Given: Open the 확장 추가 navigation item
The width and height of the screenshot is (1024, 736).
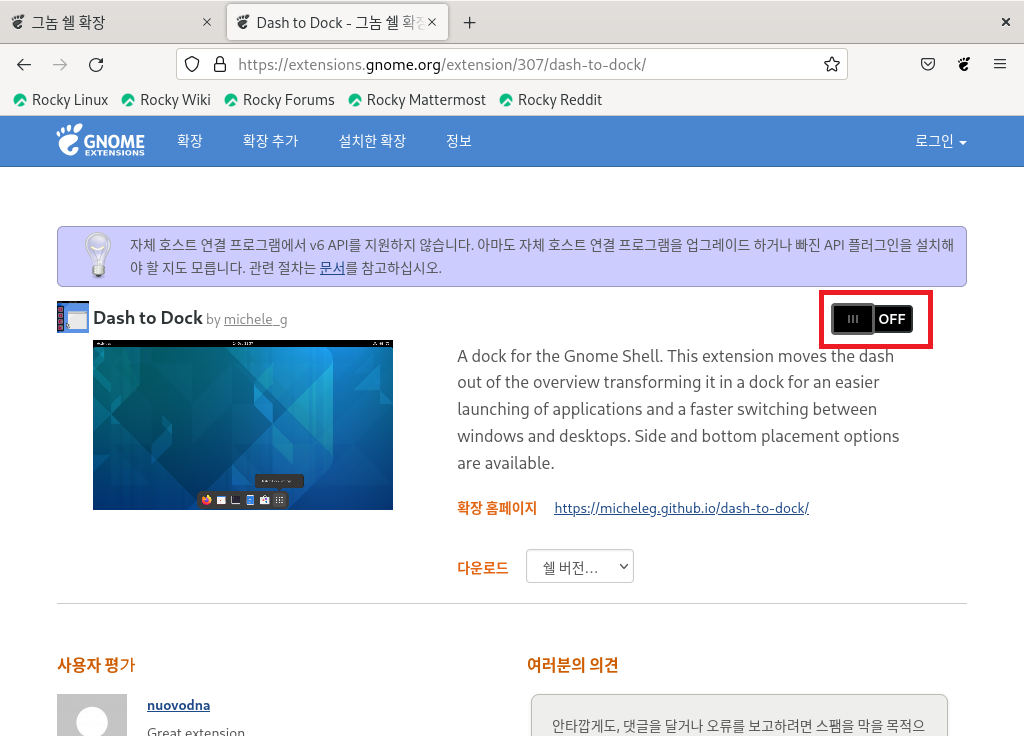Looking at the screenshot, I should point(270,141).
